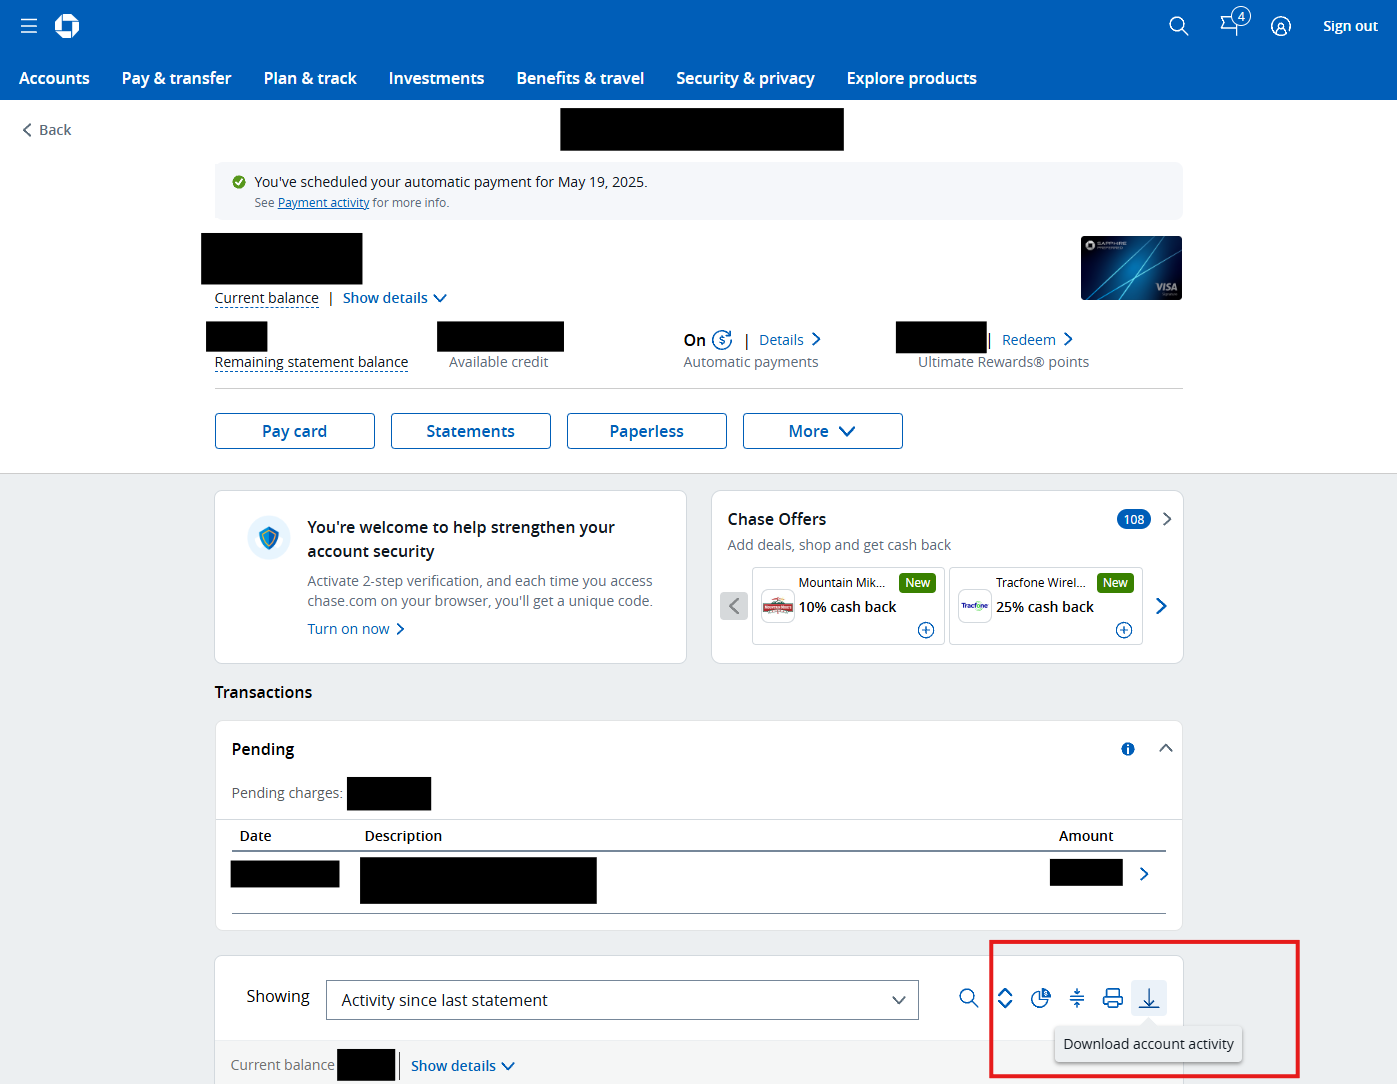Click the transaction search magnifier icon

968,998
